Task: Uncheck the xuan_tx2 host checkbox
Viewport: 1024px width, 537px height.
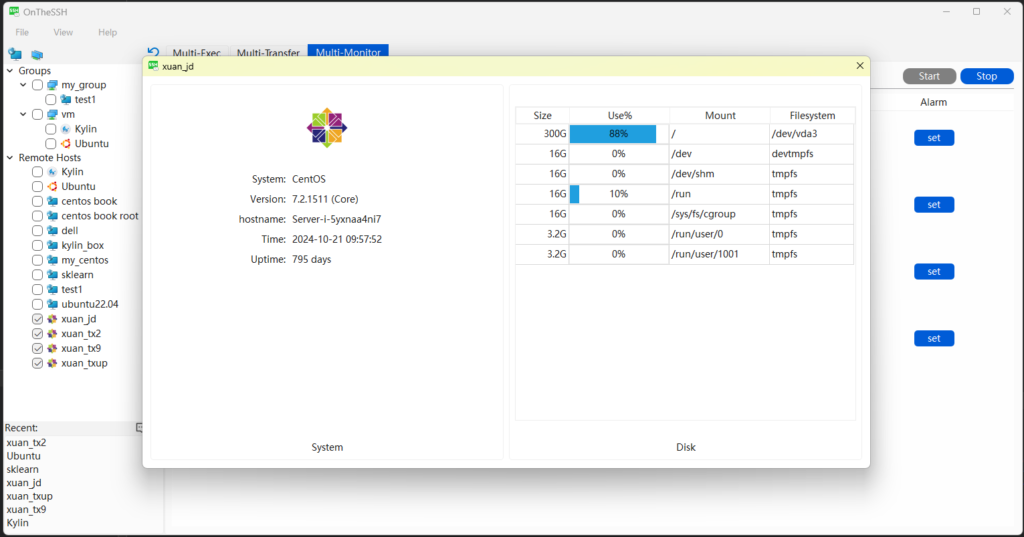Action: 37,334
